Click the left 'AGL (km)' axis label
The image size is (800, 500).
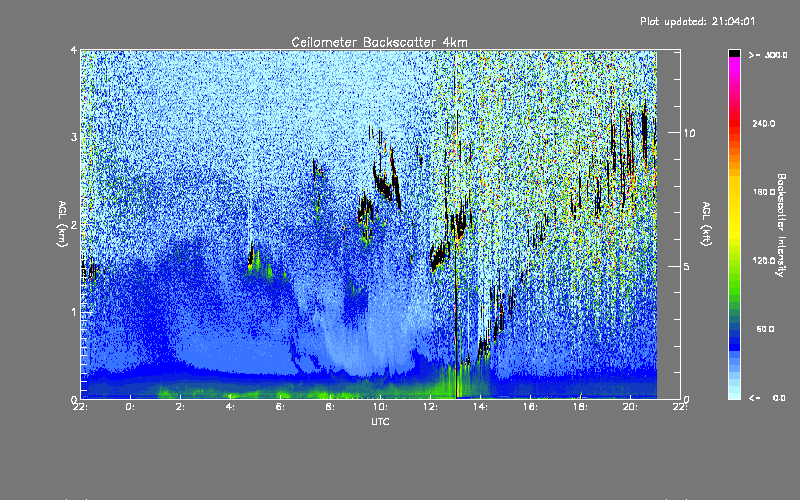point(62,224)
